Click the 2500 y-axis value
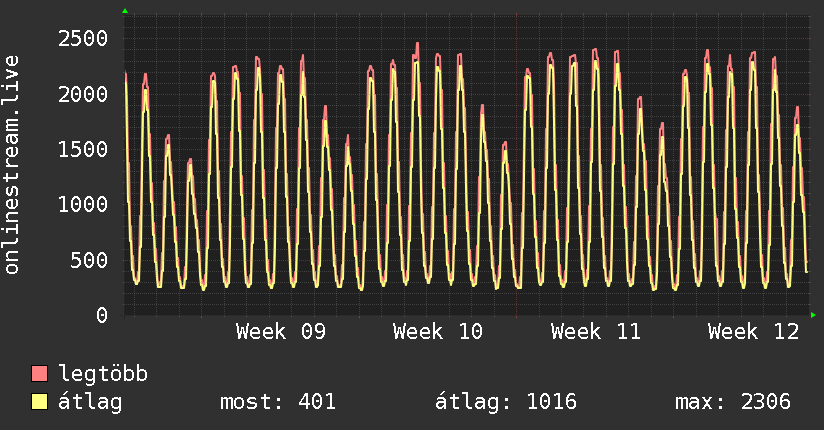This screenshot has height=430, width=824. (83, 39)
